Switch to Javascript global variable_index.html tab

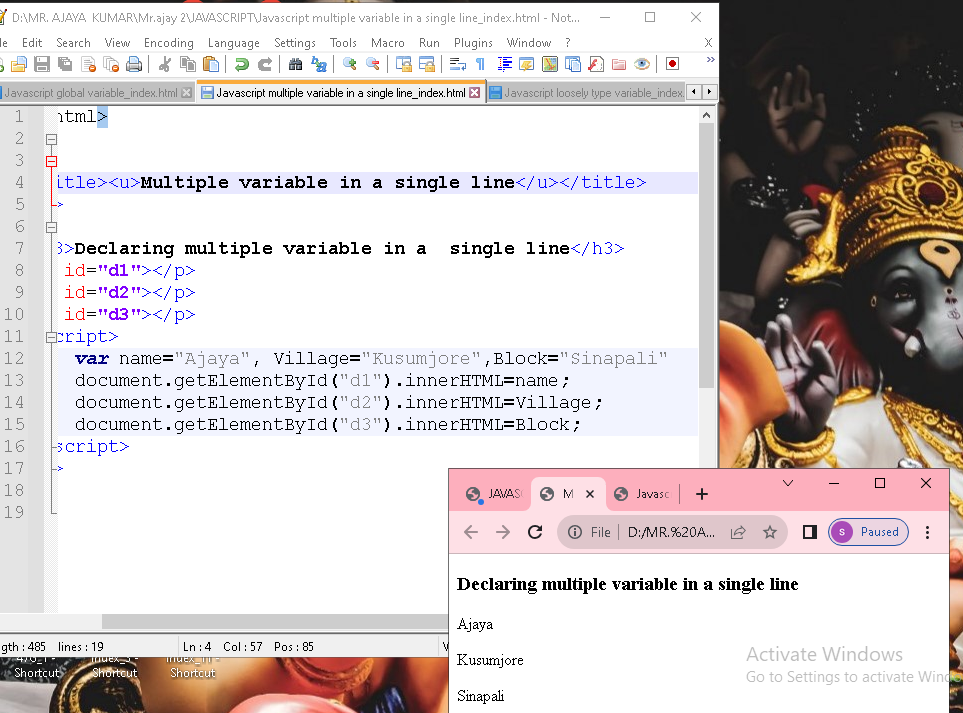tap(90, 93)
